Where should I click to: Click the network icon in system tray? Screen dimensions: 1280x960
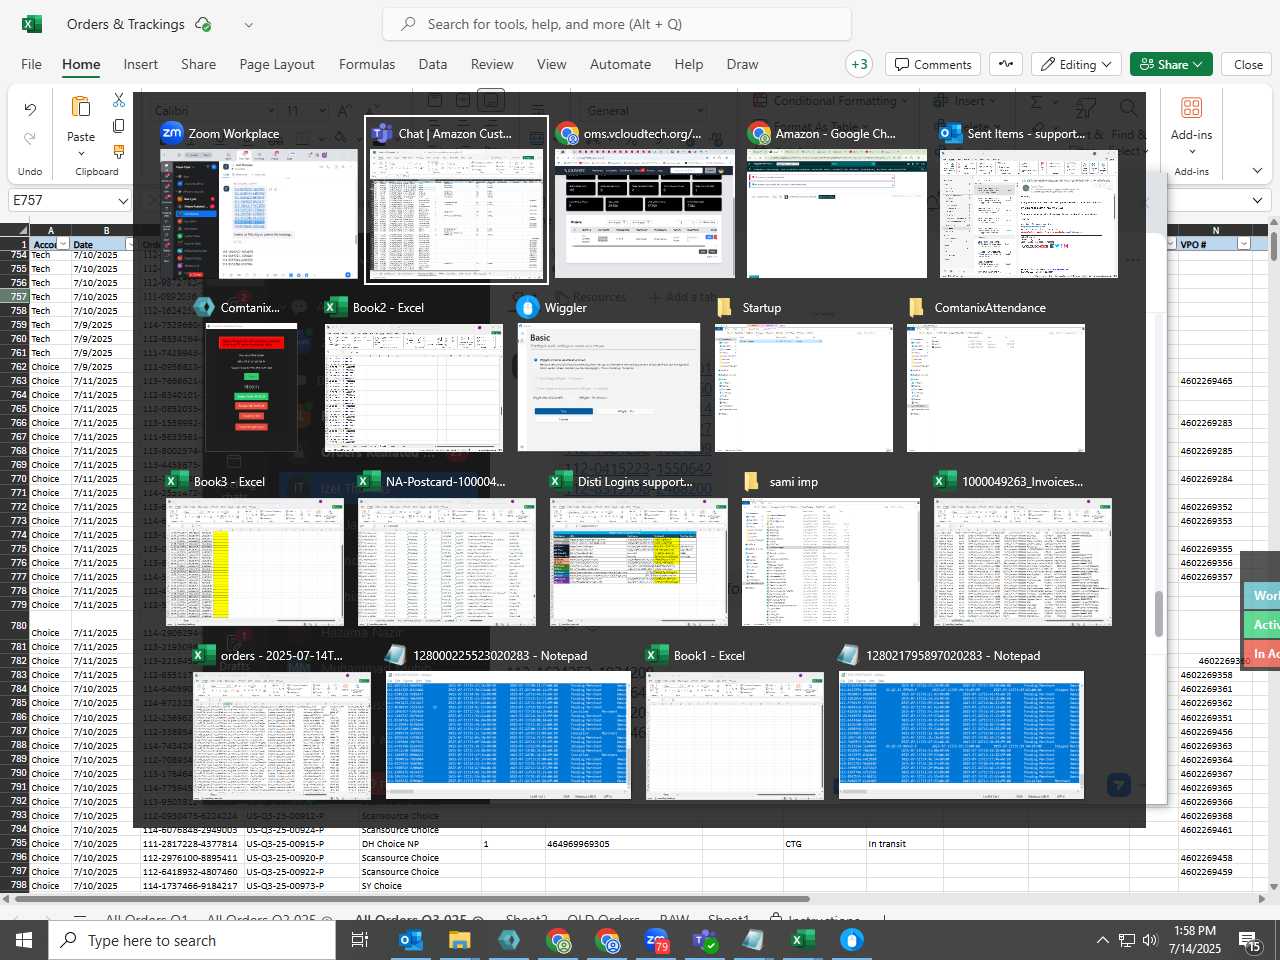click(1127, 940)
